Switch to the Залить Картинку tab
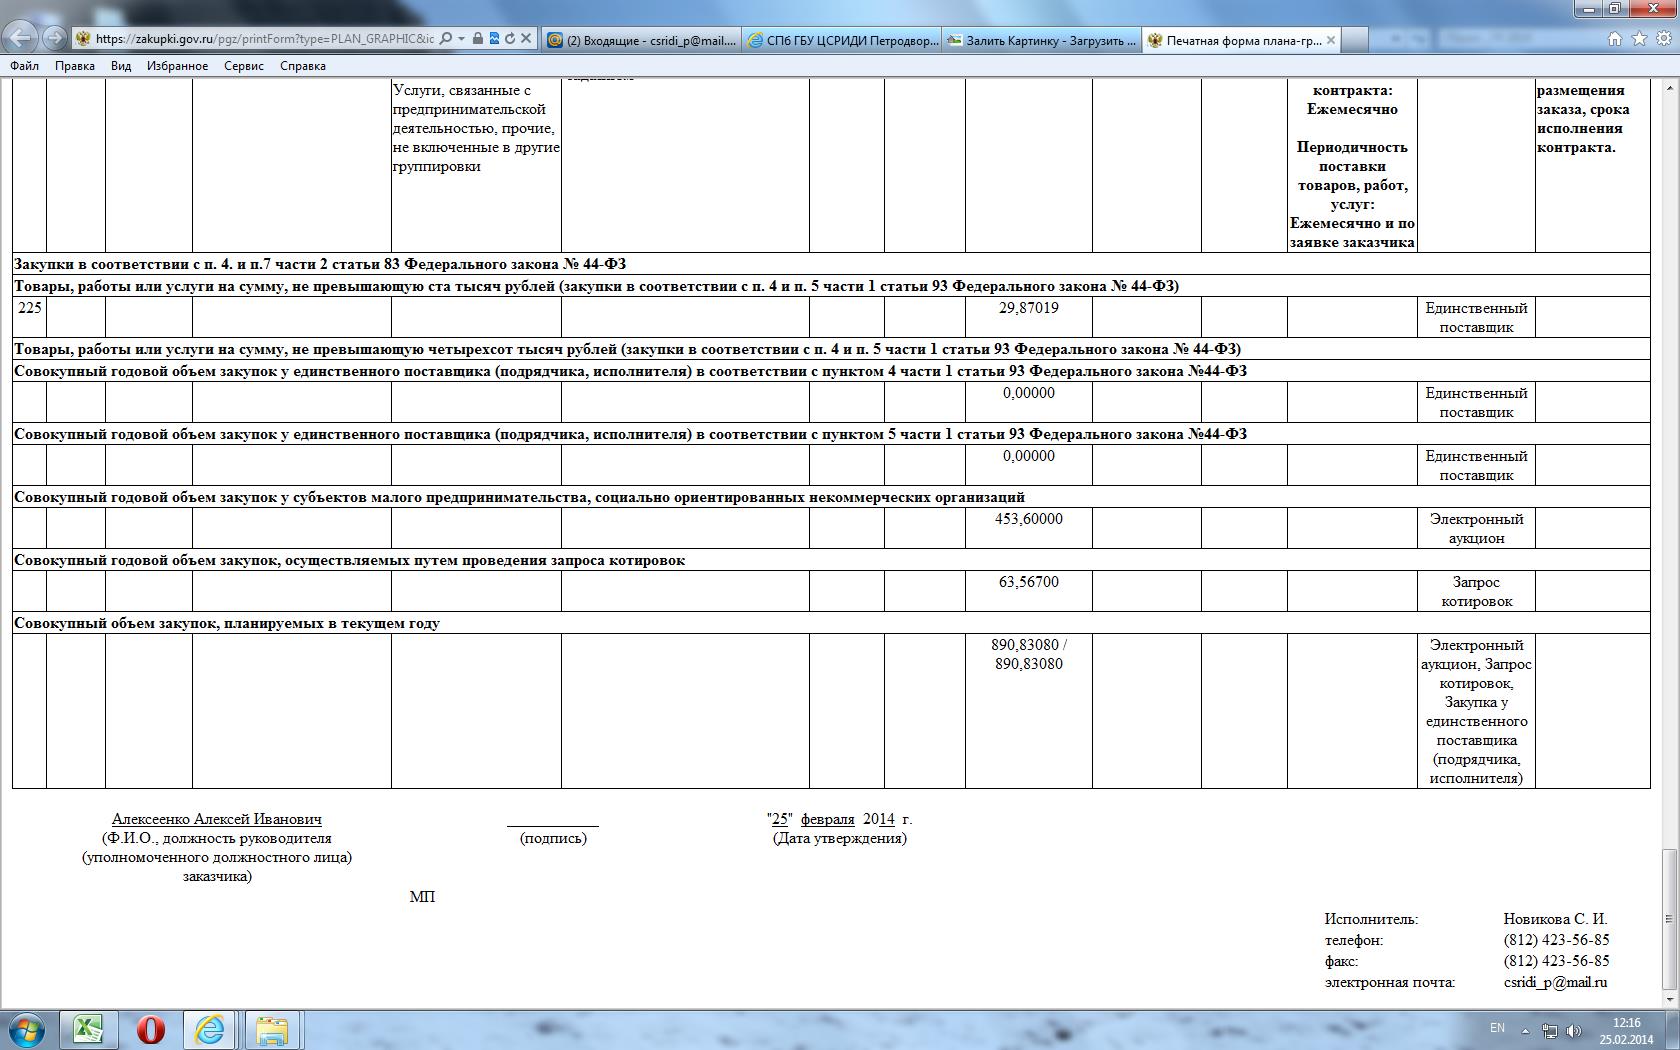 (1041, 40)
